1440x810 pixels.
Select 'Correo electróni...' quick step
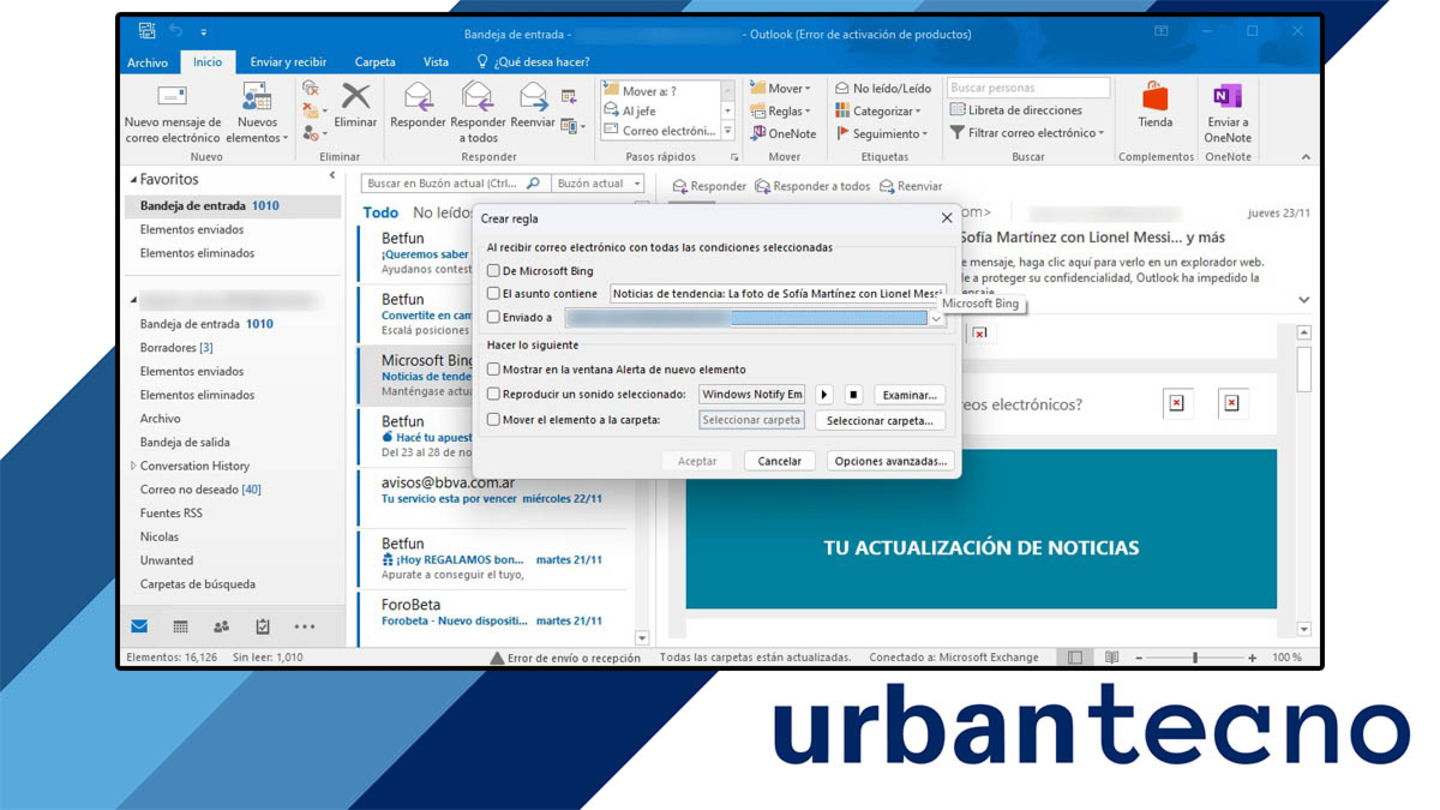660,130
